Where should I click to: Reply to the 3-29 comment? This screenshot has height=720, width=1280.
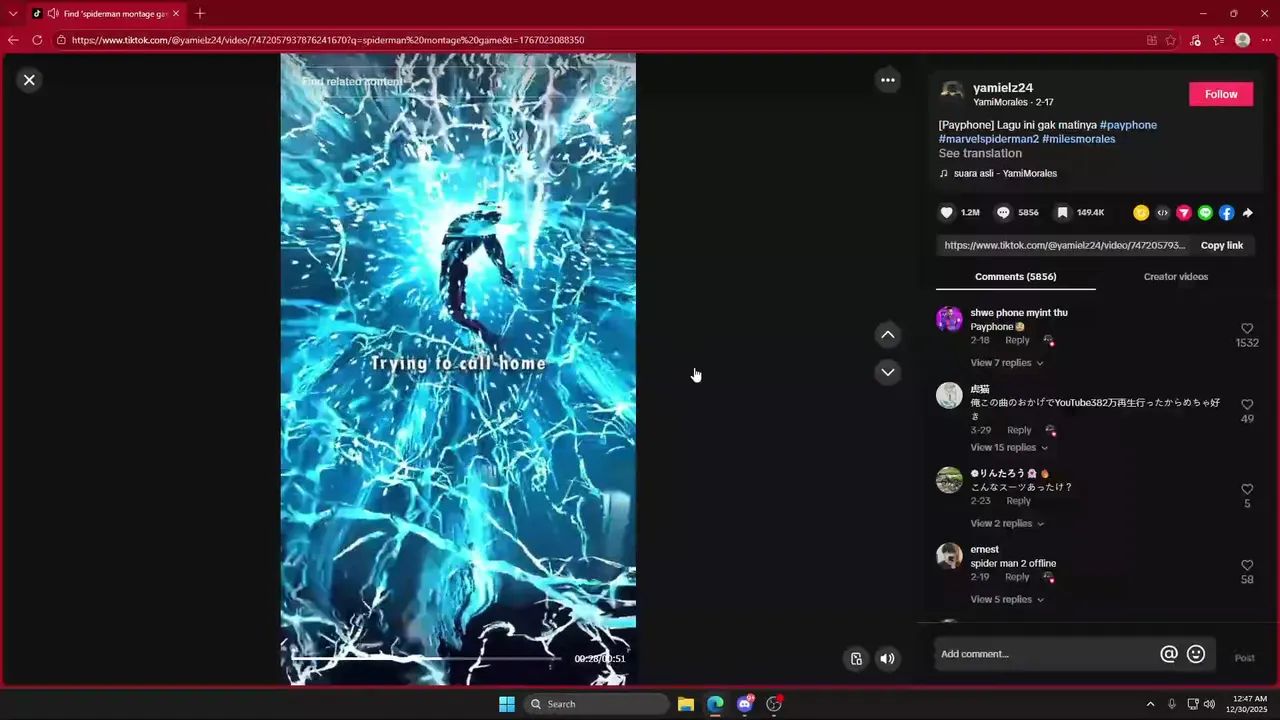pos(1019,430)
